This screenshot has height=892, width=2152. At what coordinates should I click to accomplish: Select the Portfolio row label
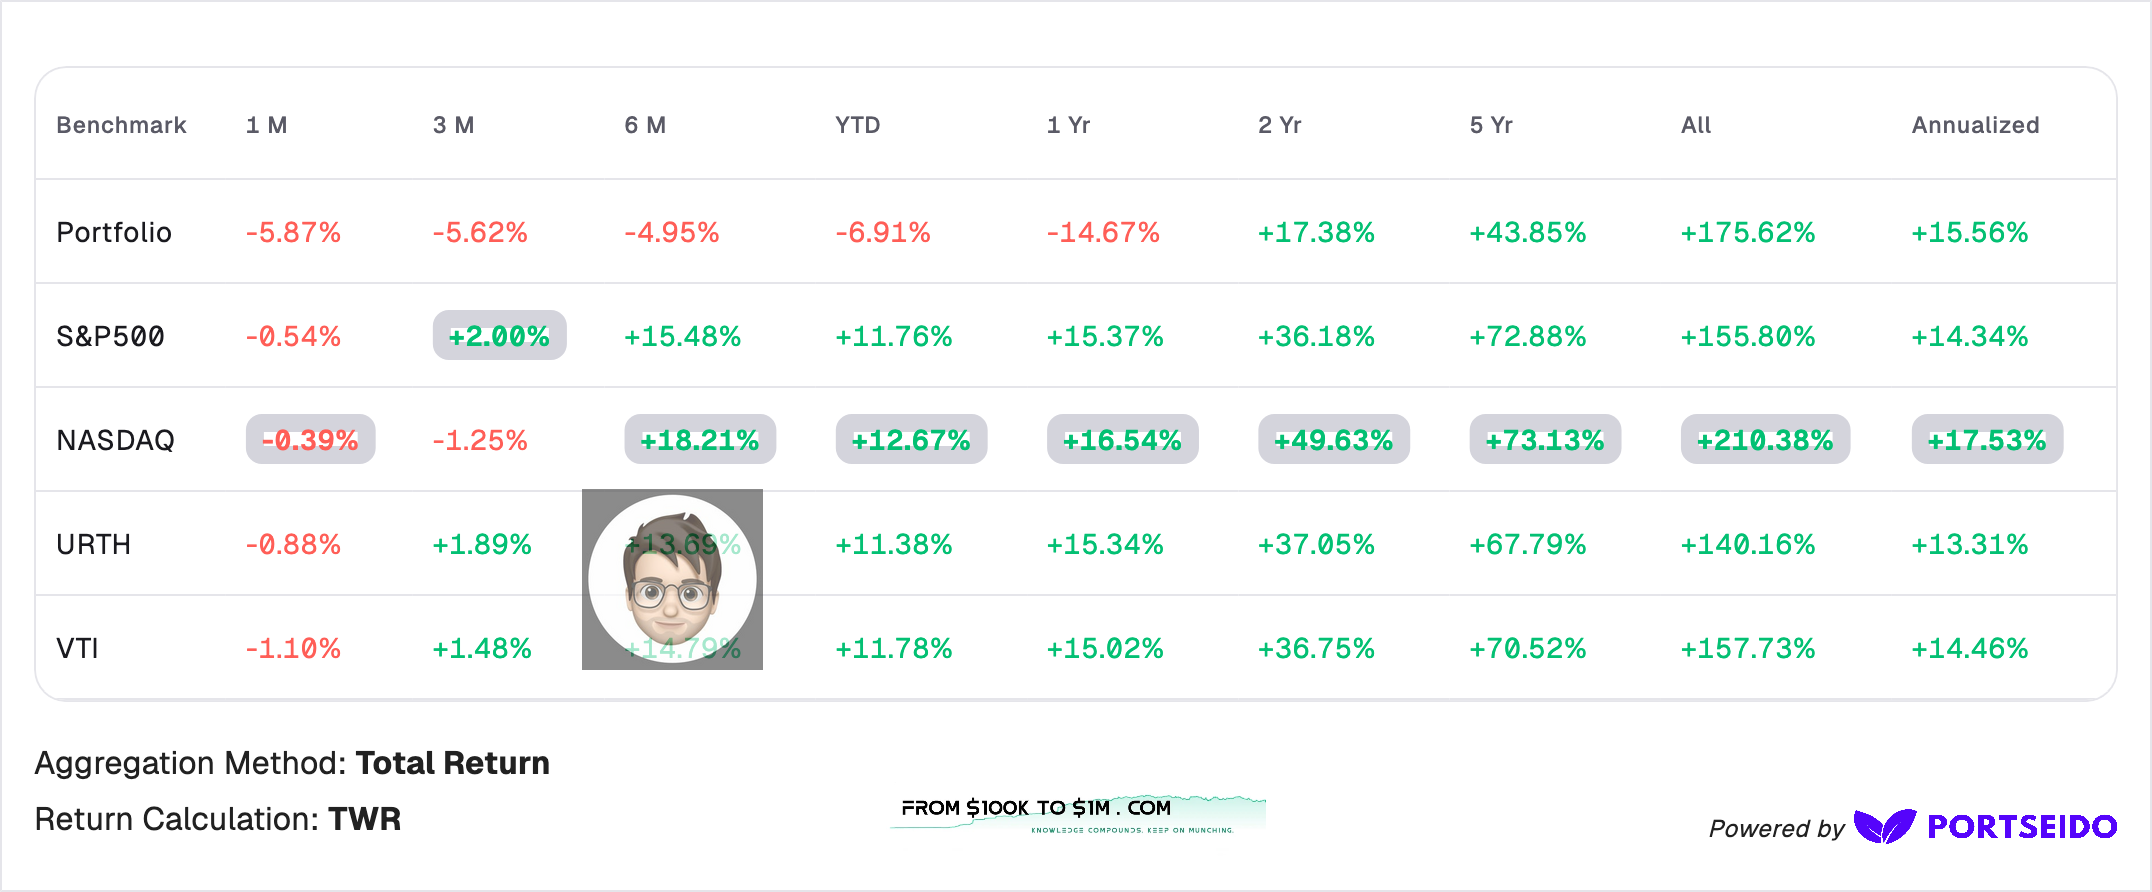point(114,232)
